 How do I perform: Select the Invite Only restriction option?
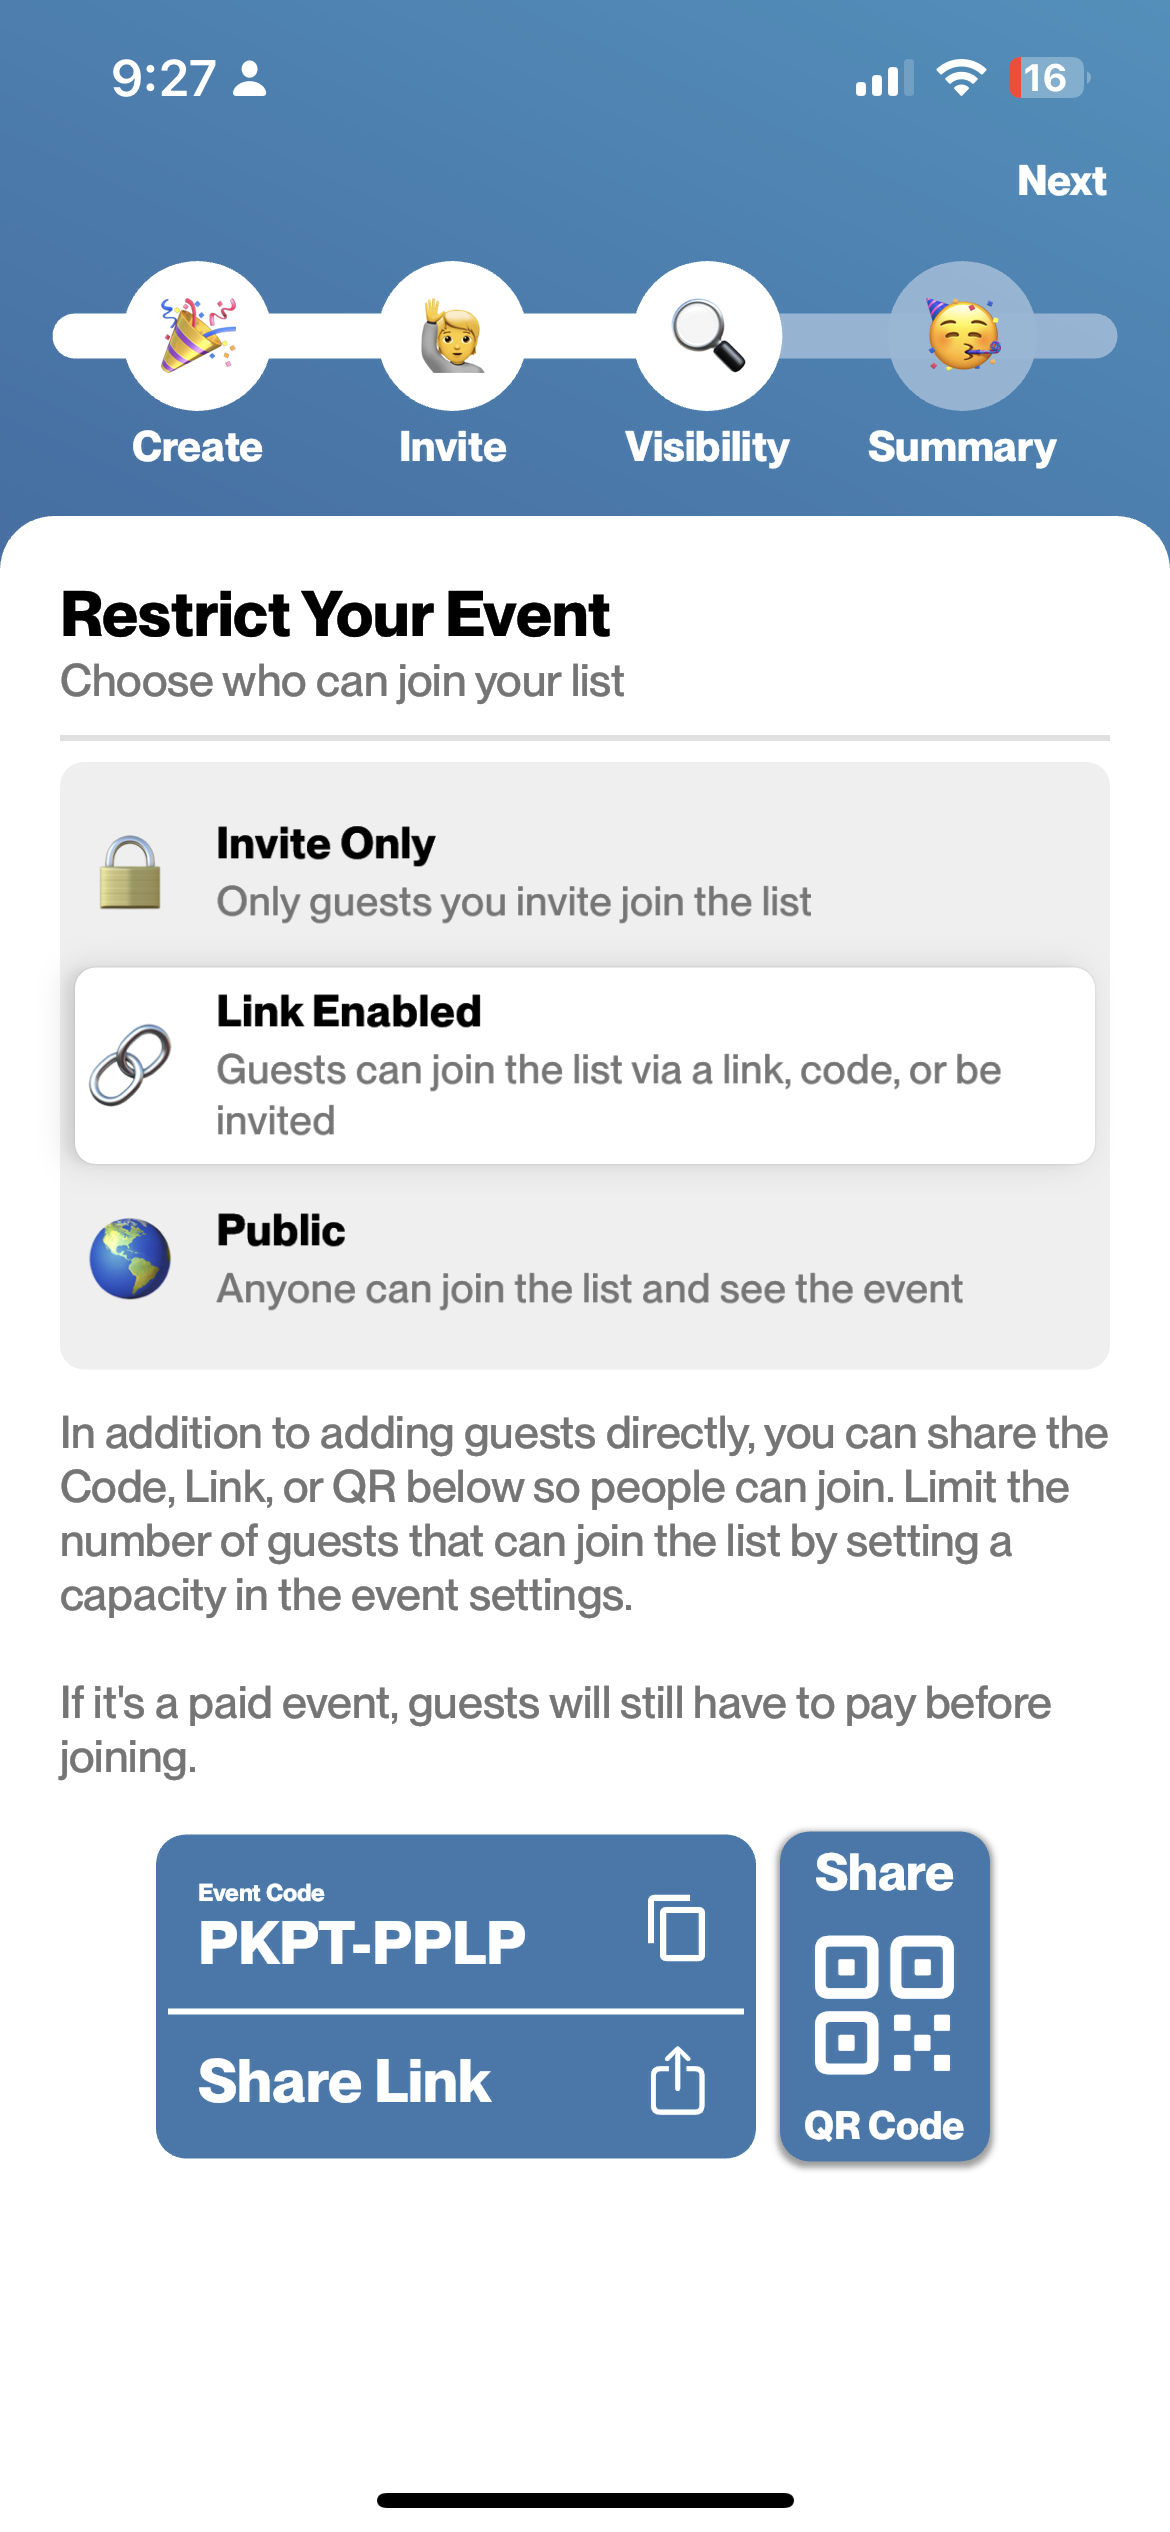point(585,872)
